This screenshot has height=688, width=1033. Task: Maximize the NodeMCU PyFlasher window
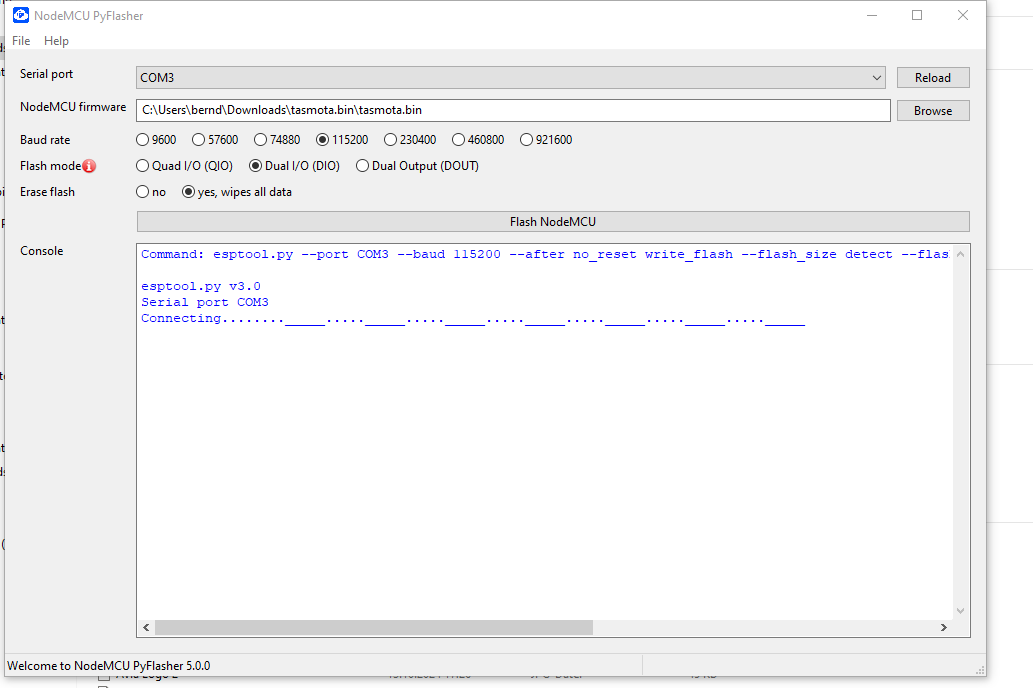coord(917,15)
